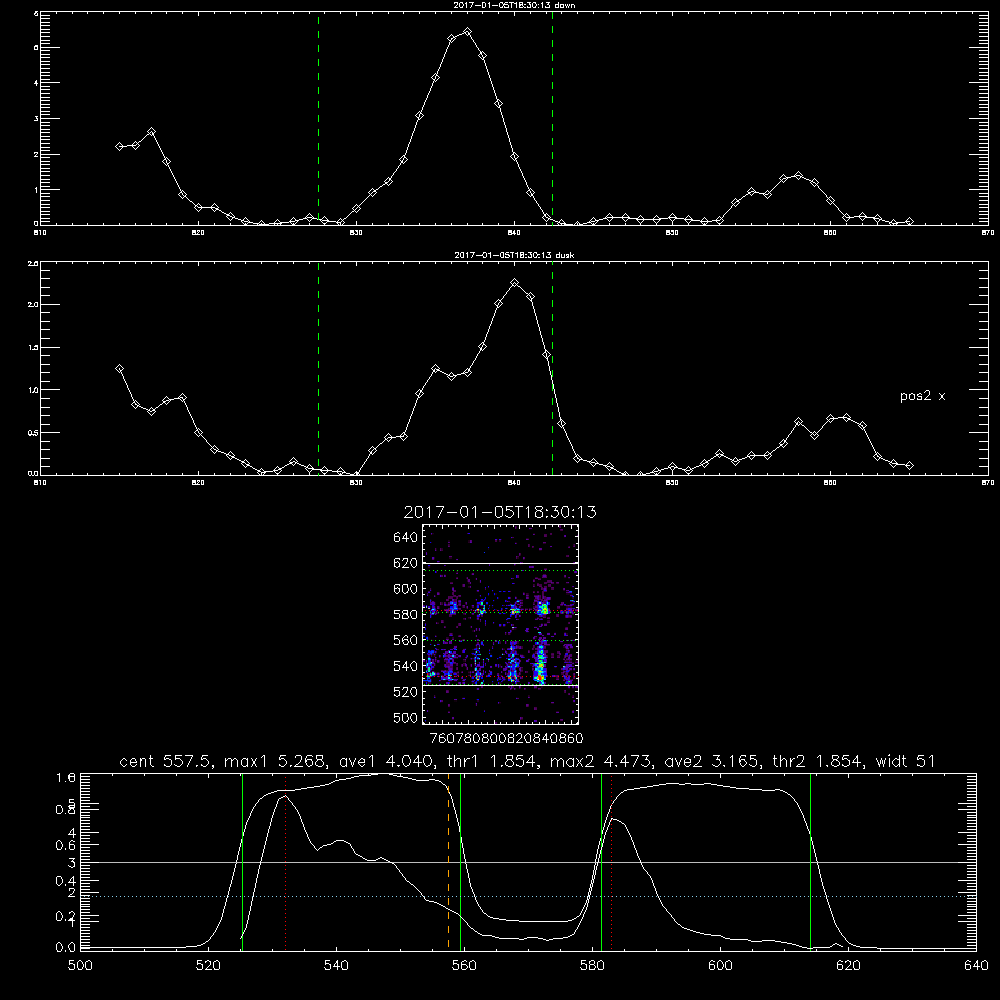
Task: Click the green vertical line near 614 in bottom plot
Action: pyautogui.click(x=811, y=861)
